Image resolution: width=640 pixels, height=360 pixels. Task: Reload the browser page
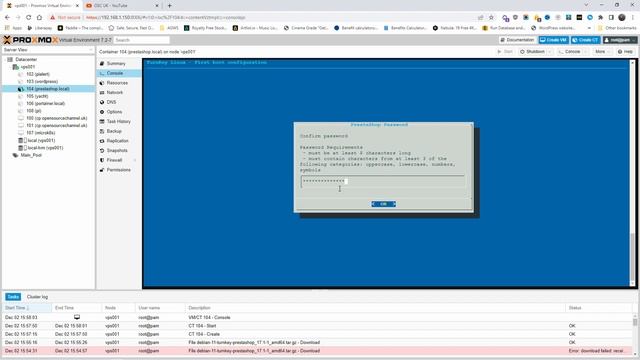click(28, 18)
